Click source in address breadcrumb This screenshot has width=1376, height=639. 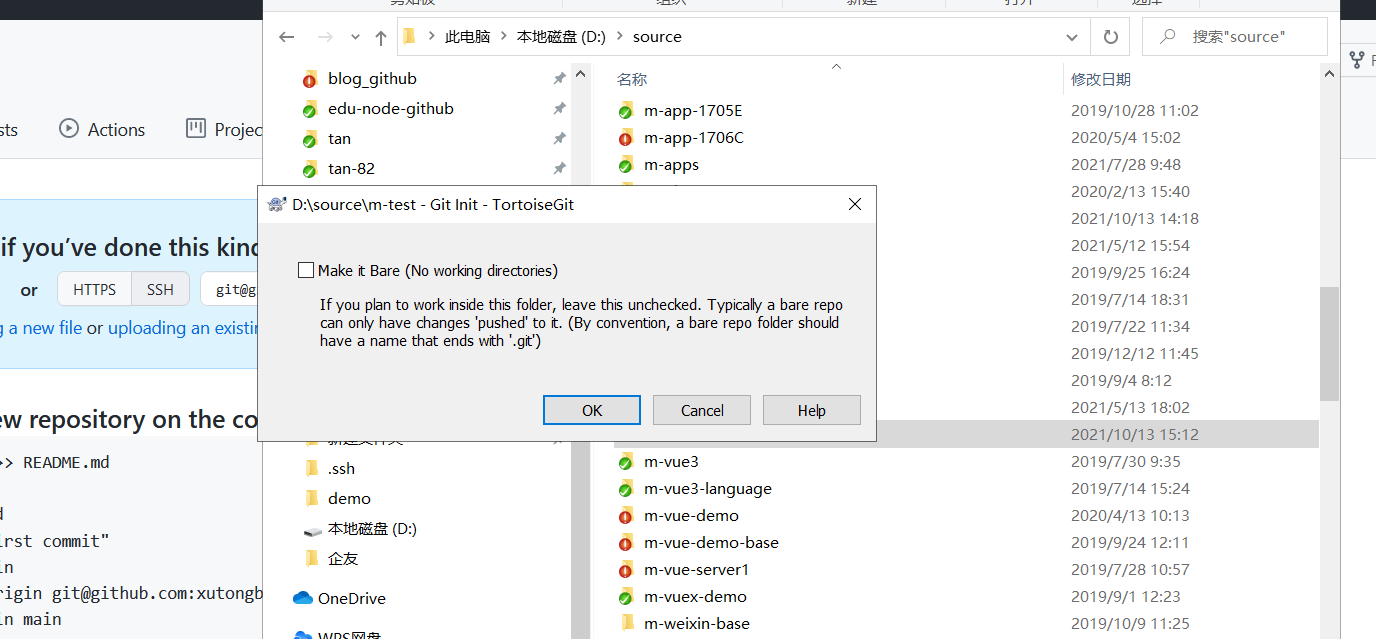point(657,37)
